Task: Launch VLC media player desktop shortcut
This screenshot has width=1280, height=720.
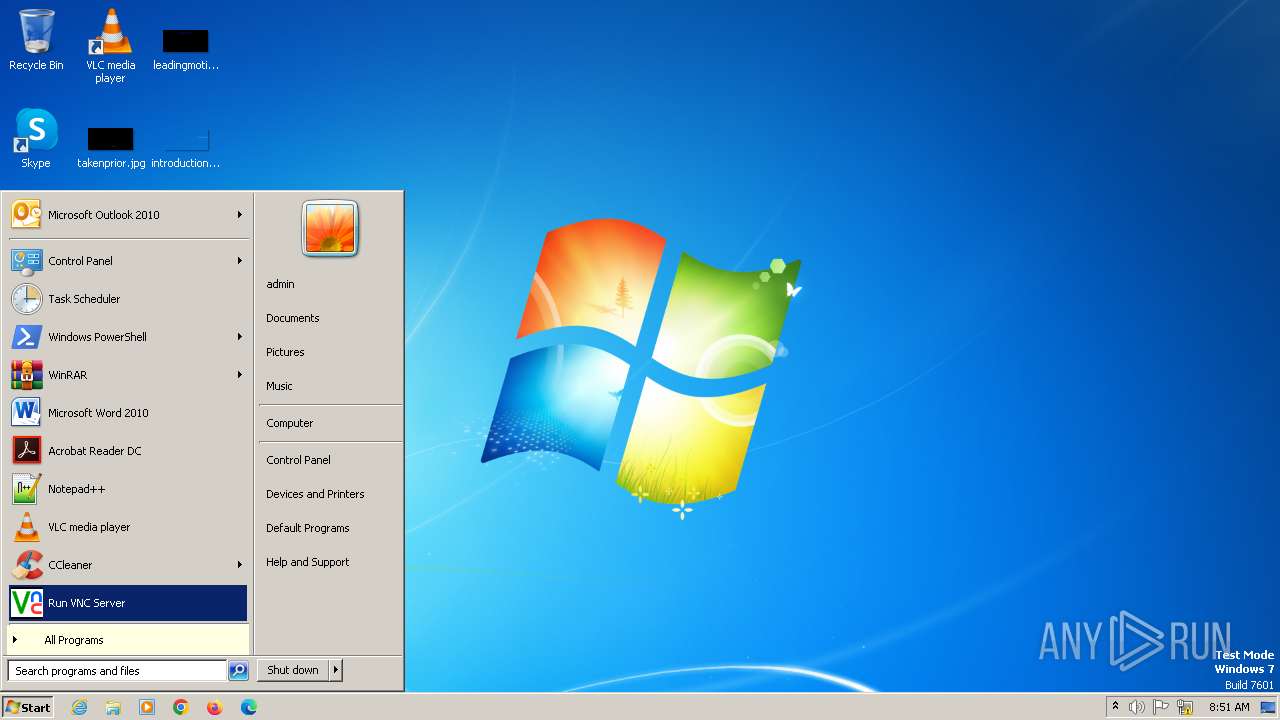Action: click(x=110, y=45)
